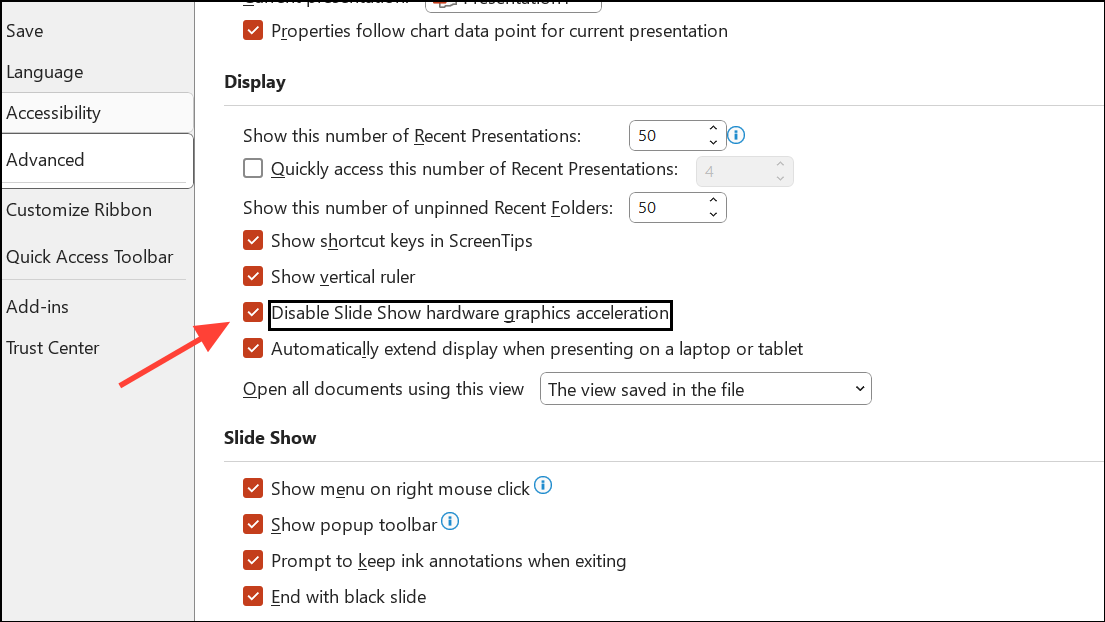Disable Slide Show hardware graphics acceleration

(253, 312)
